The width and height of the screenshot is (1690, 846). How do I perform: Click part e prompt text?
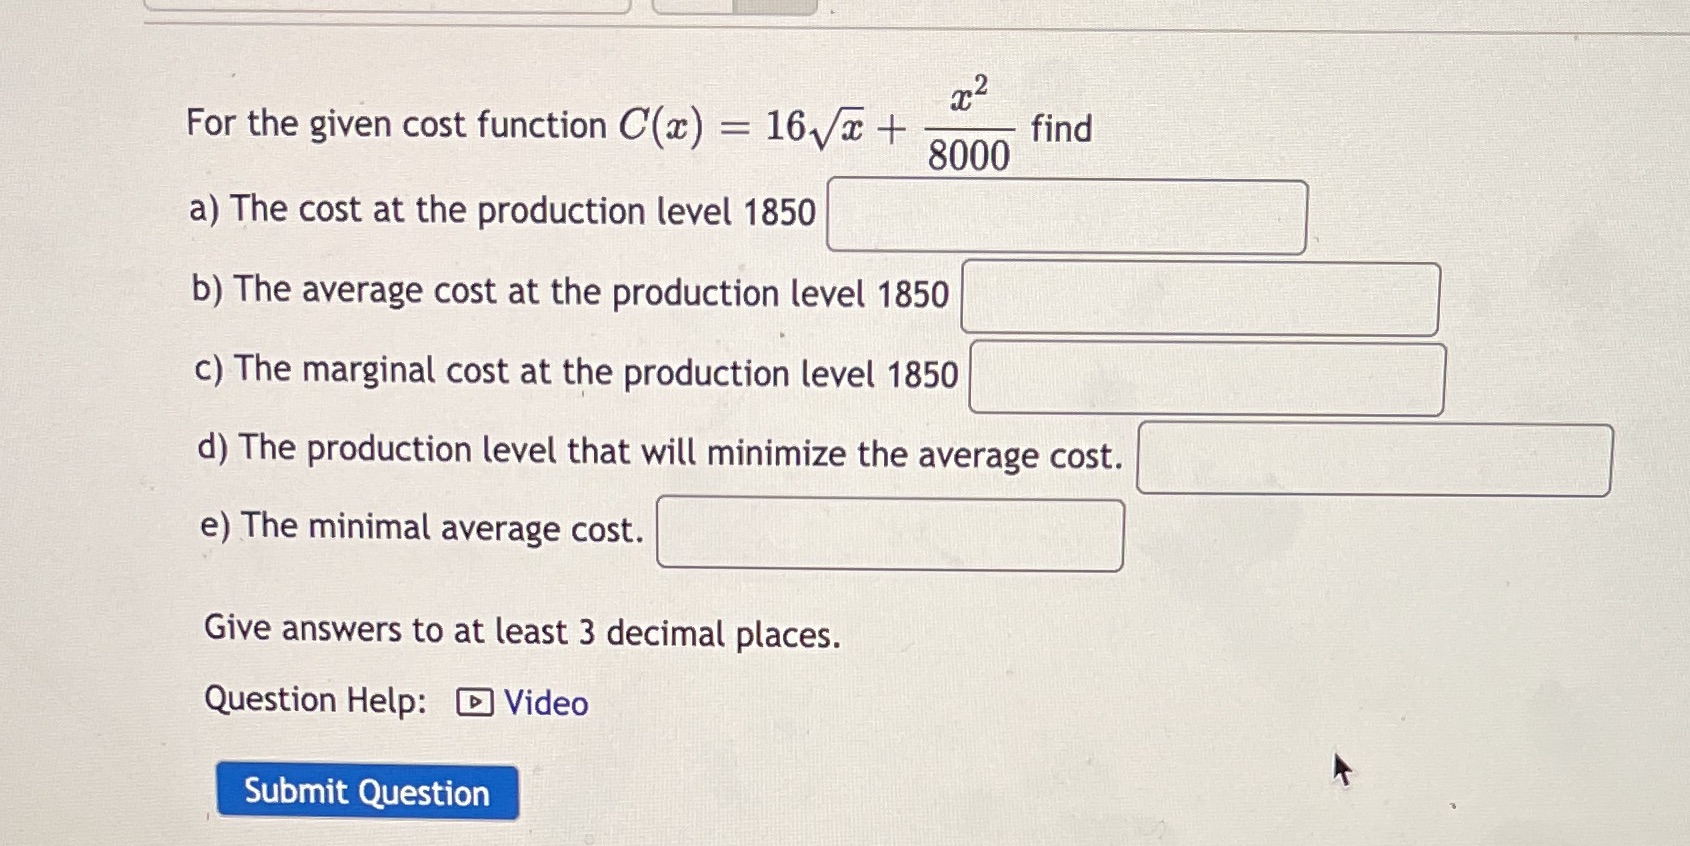click(420, 528)
